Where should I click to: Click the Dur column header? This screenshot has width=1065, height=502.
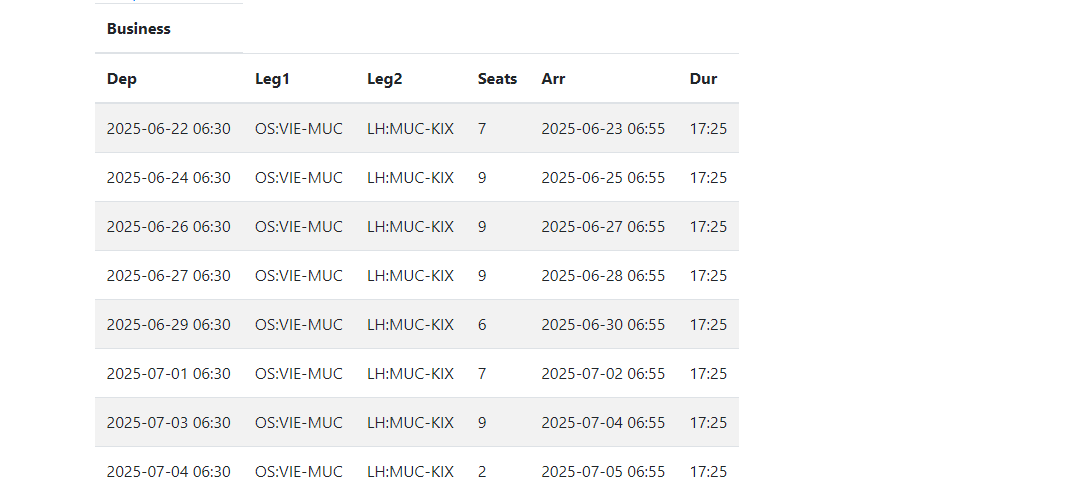pos(703,79)
